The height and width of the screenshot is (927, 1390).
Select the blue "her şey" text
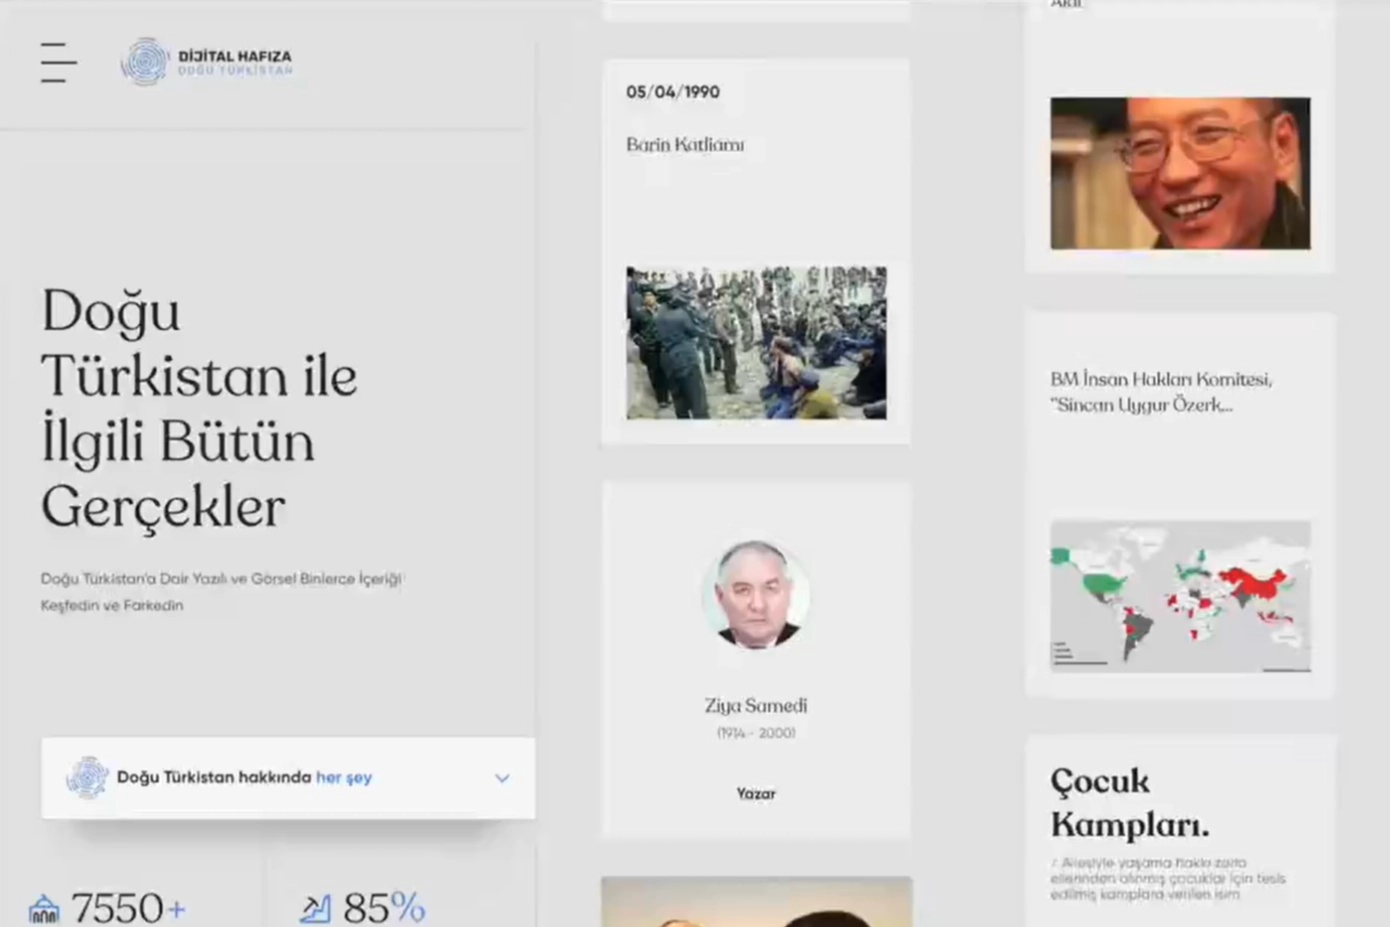[343, 778]
